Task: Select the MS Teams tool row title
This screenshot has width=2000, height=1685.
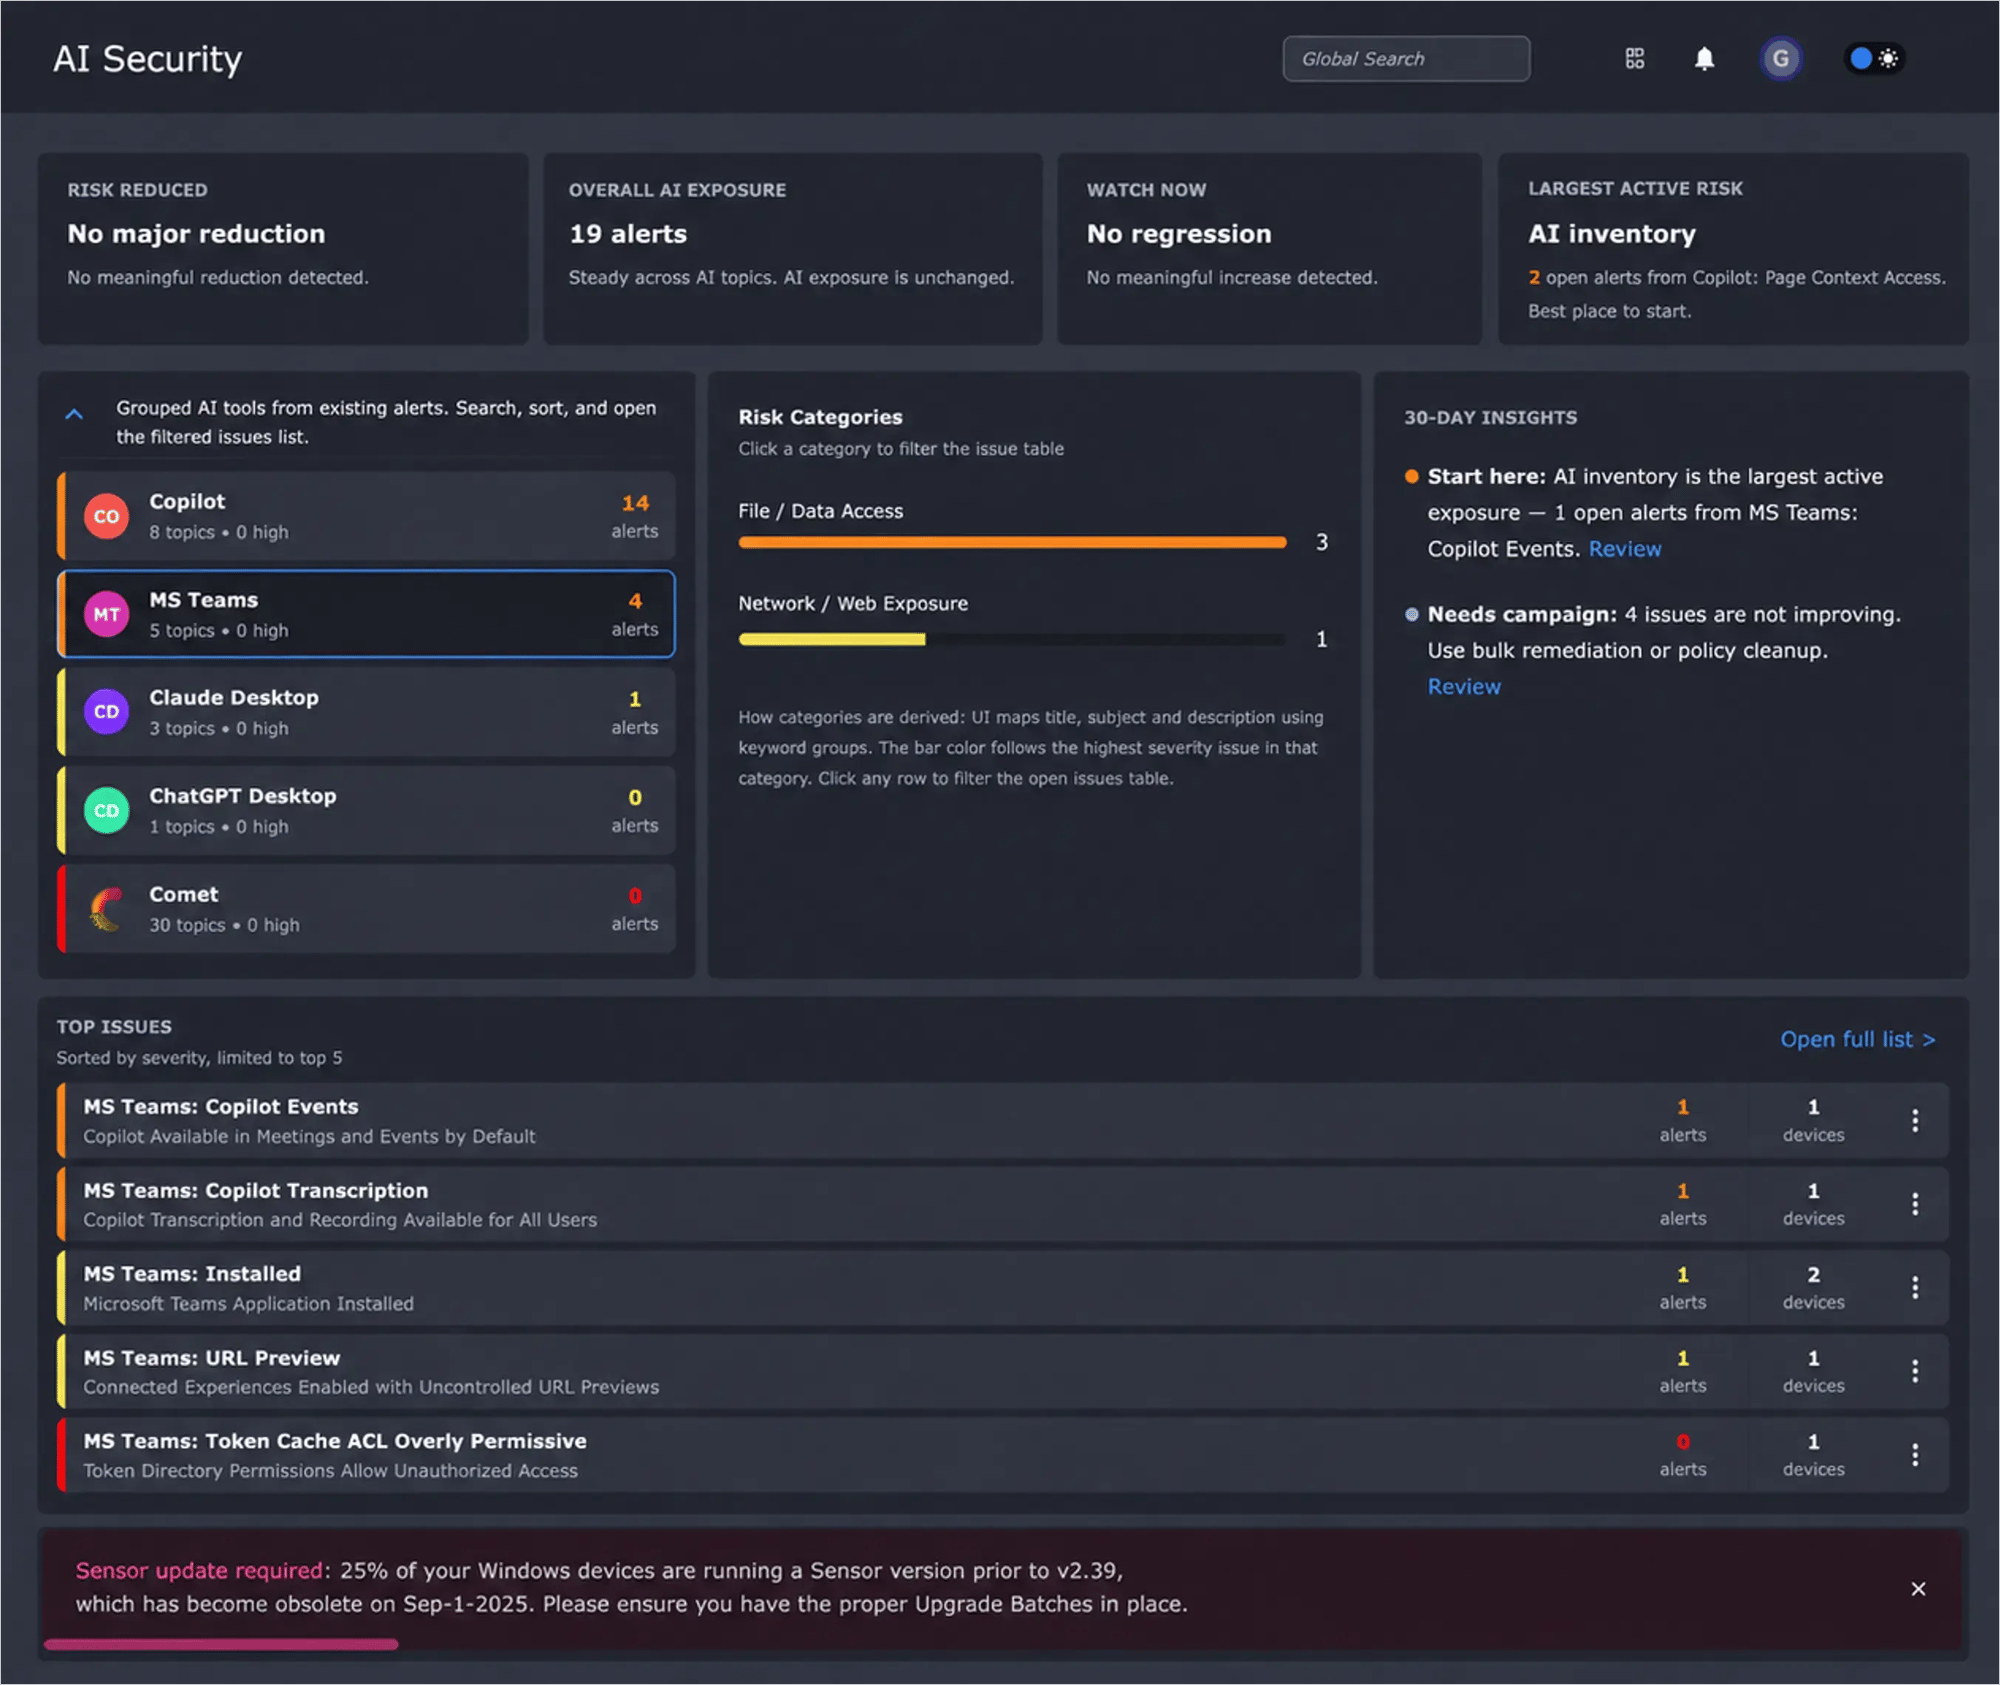Action: [204, 600]
